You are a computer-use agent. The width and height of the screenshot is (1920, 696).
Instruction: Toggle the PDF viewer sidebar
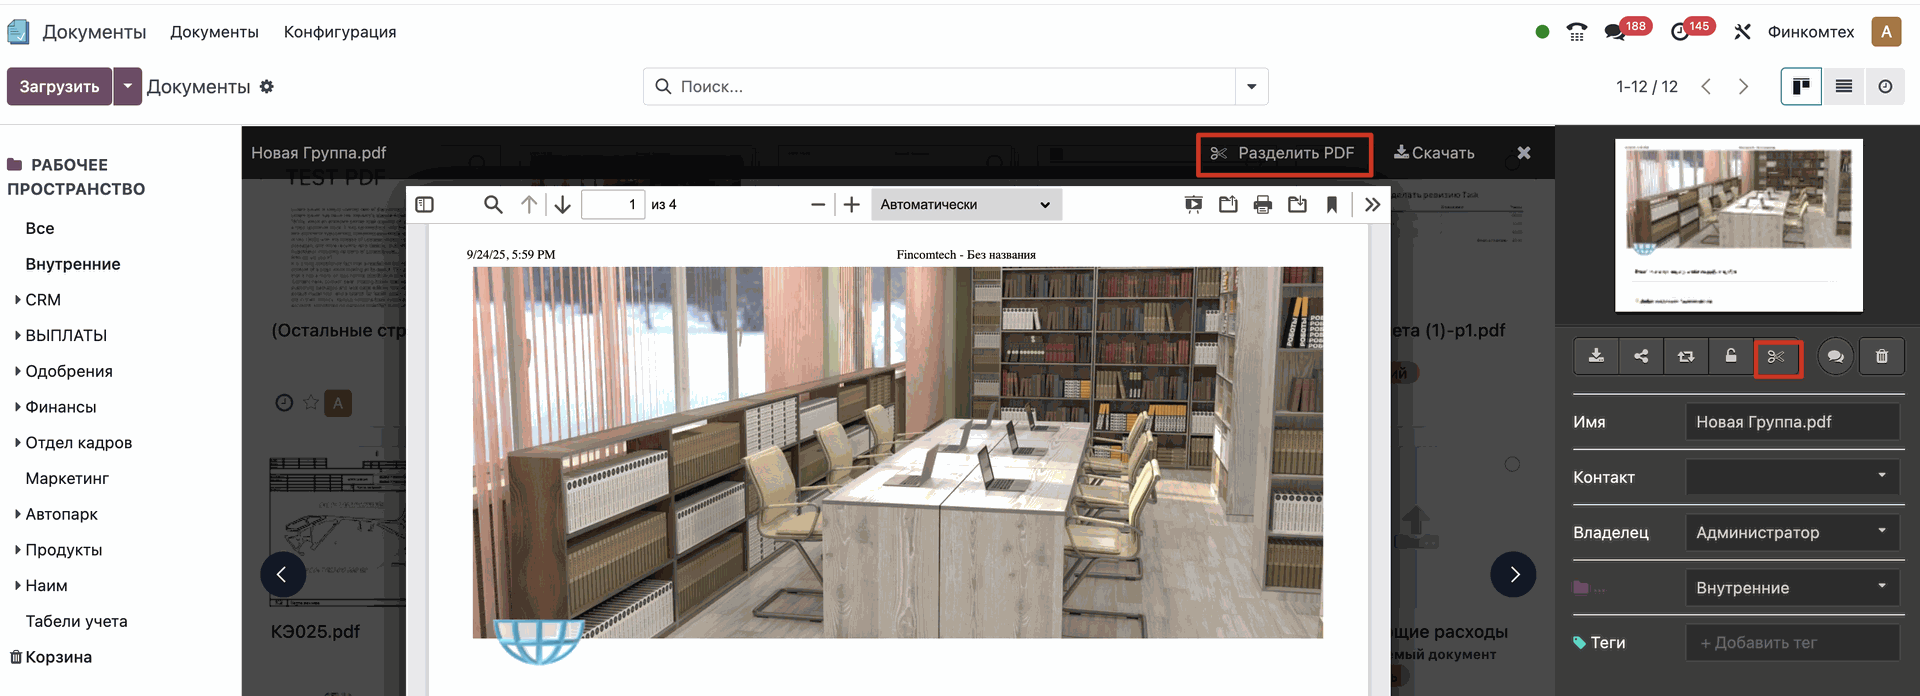pos(425,205)
